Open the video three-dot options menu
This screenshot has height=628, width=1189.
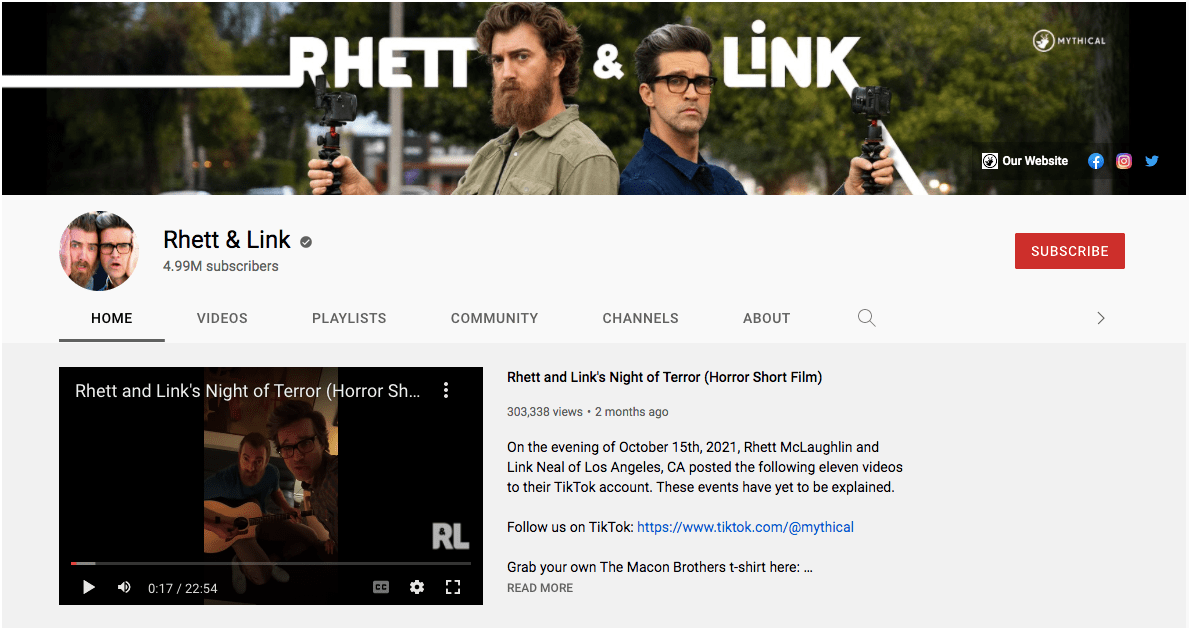coord(446,390)
